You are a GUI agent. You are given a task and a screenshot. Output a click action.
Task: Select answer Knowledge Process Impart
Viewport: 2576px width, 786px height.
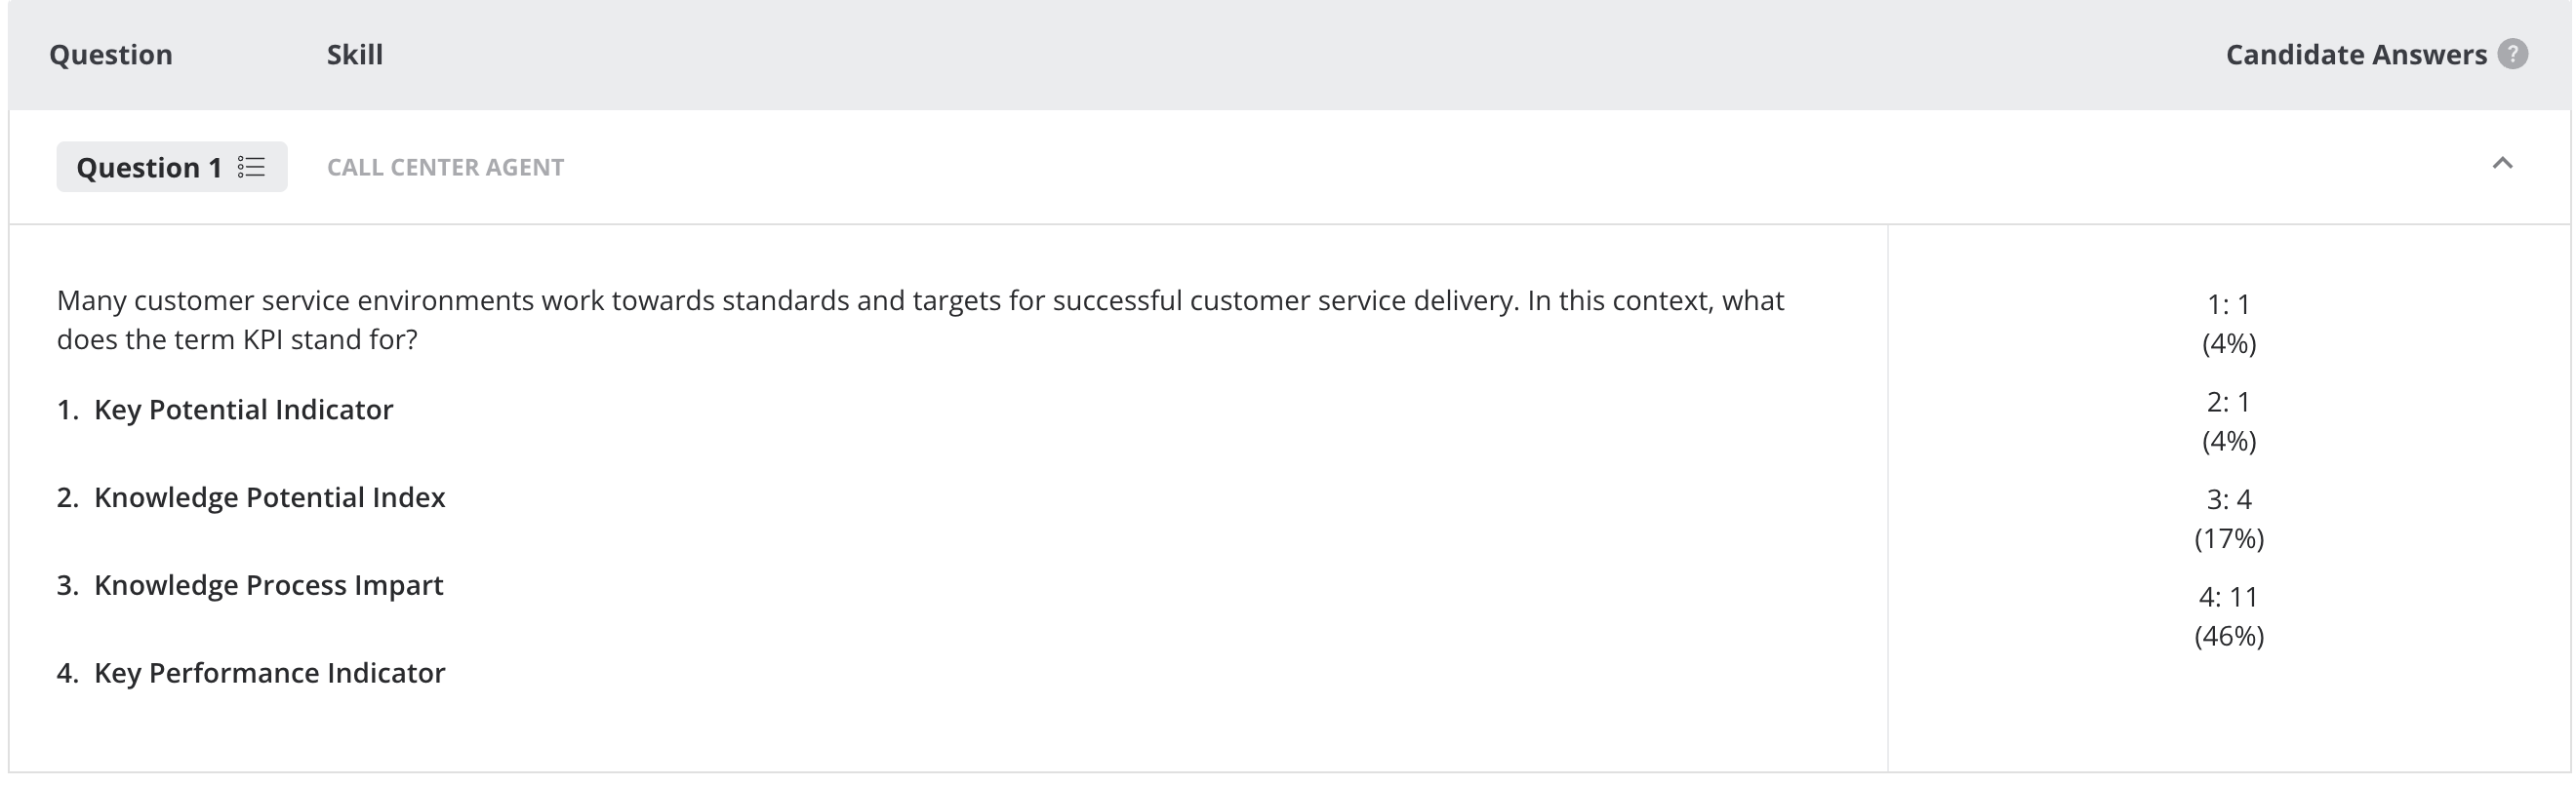coord(268,585)
